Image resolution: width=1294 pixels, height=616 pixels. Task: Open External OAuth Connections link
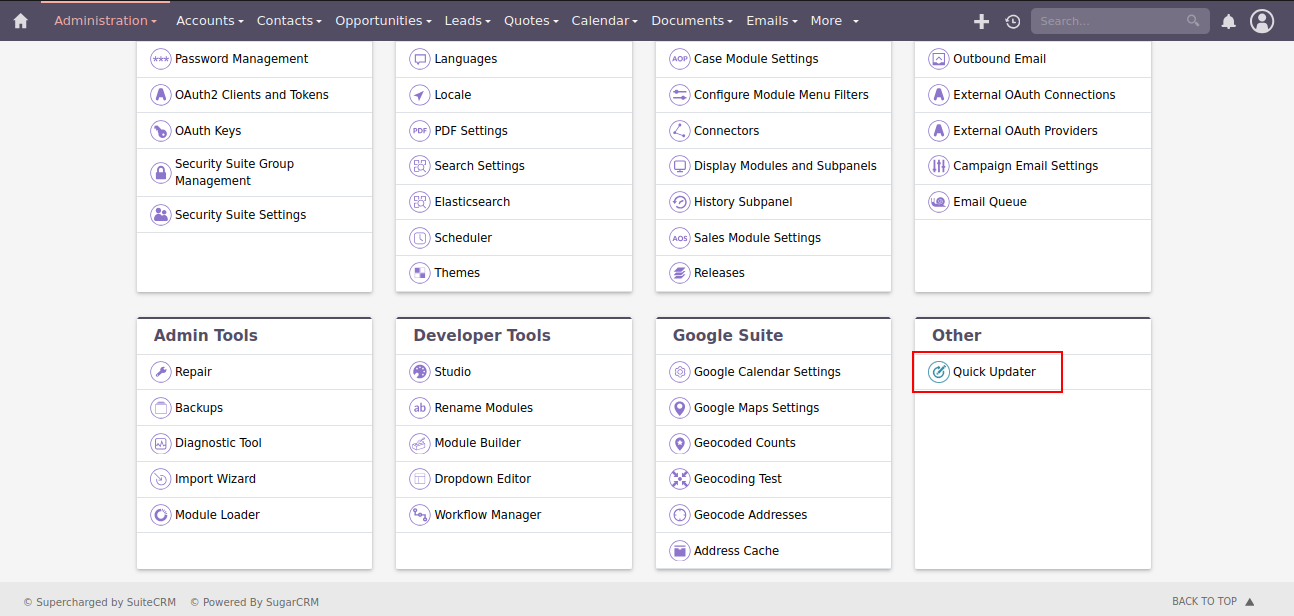(x=1034, y=95)
